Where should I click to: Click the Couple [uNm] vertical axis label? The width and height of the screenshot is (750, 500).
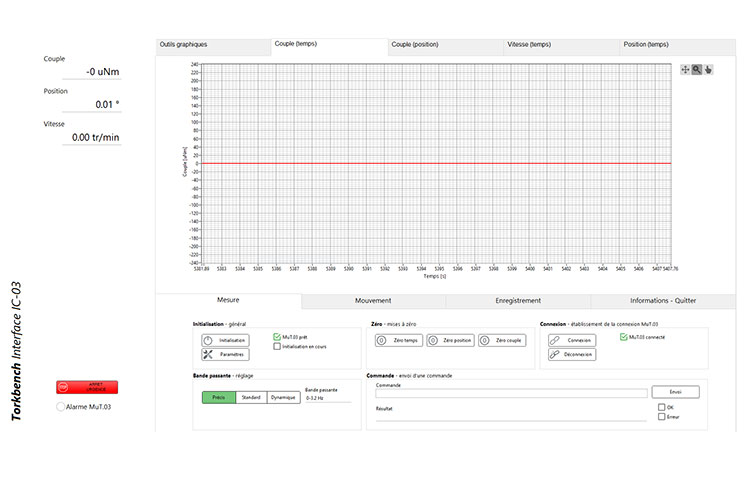click(x=185, y=162)
